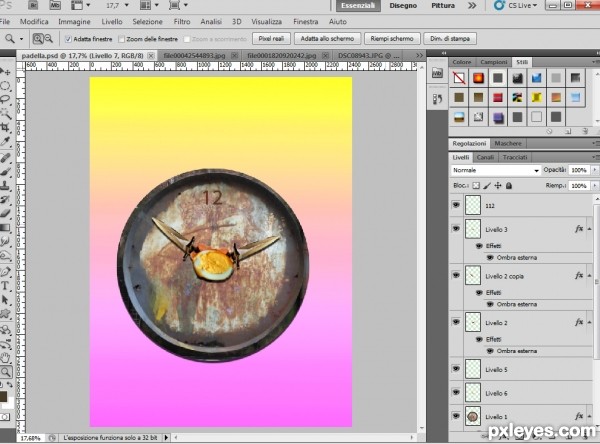This screenshot has height=444, width=600.
Task: Select the Clone Stamp tool
Action: tap(5, 186)
